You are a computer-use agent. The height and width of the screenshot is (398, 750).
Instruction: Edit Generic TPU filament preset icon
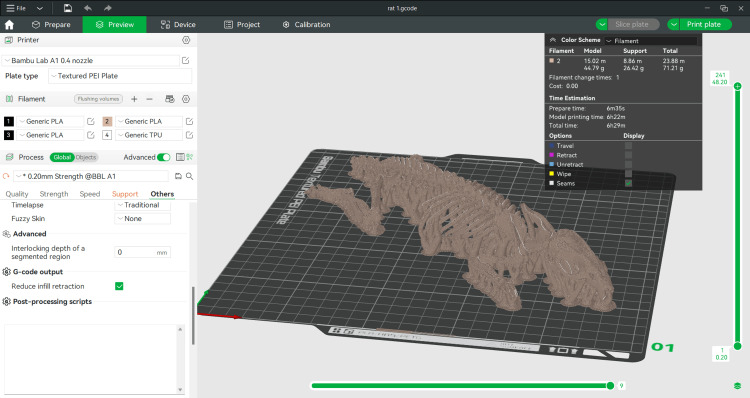tap(189, 135)
